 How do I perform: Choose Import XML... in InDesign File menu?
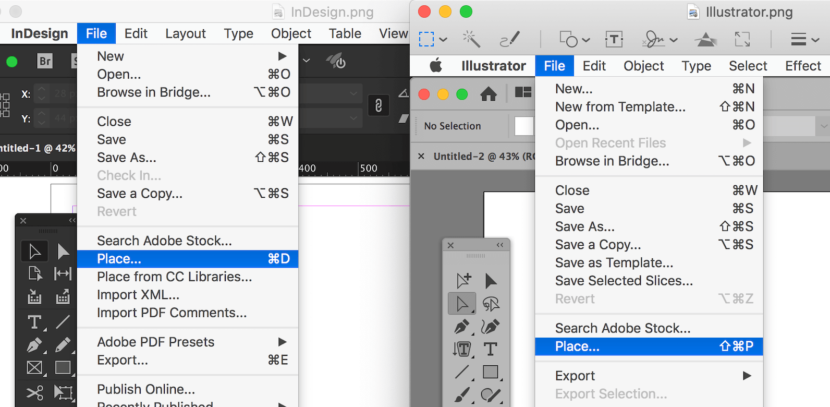pyautogui.click(x=188, y=295)
